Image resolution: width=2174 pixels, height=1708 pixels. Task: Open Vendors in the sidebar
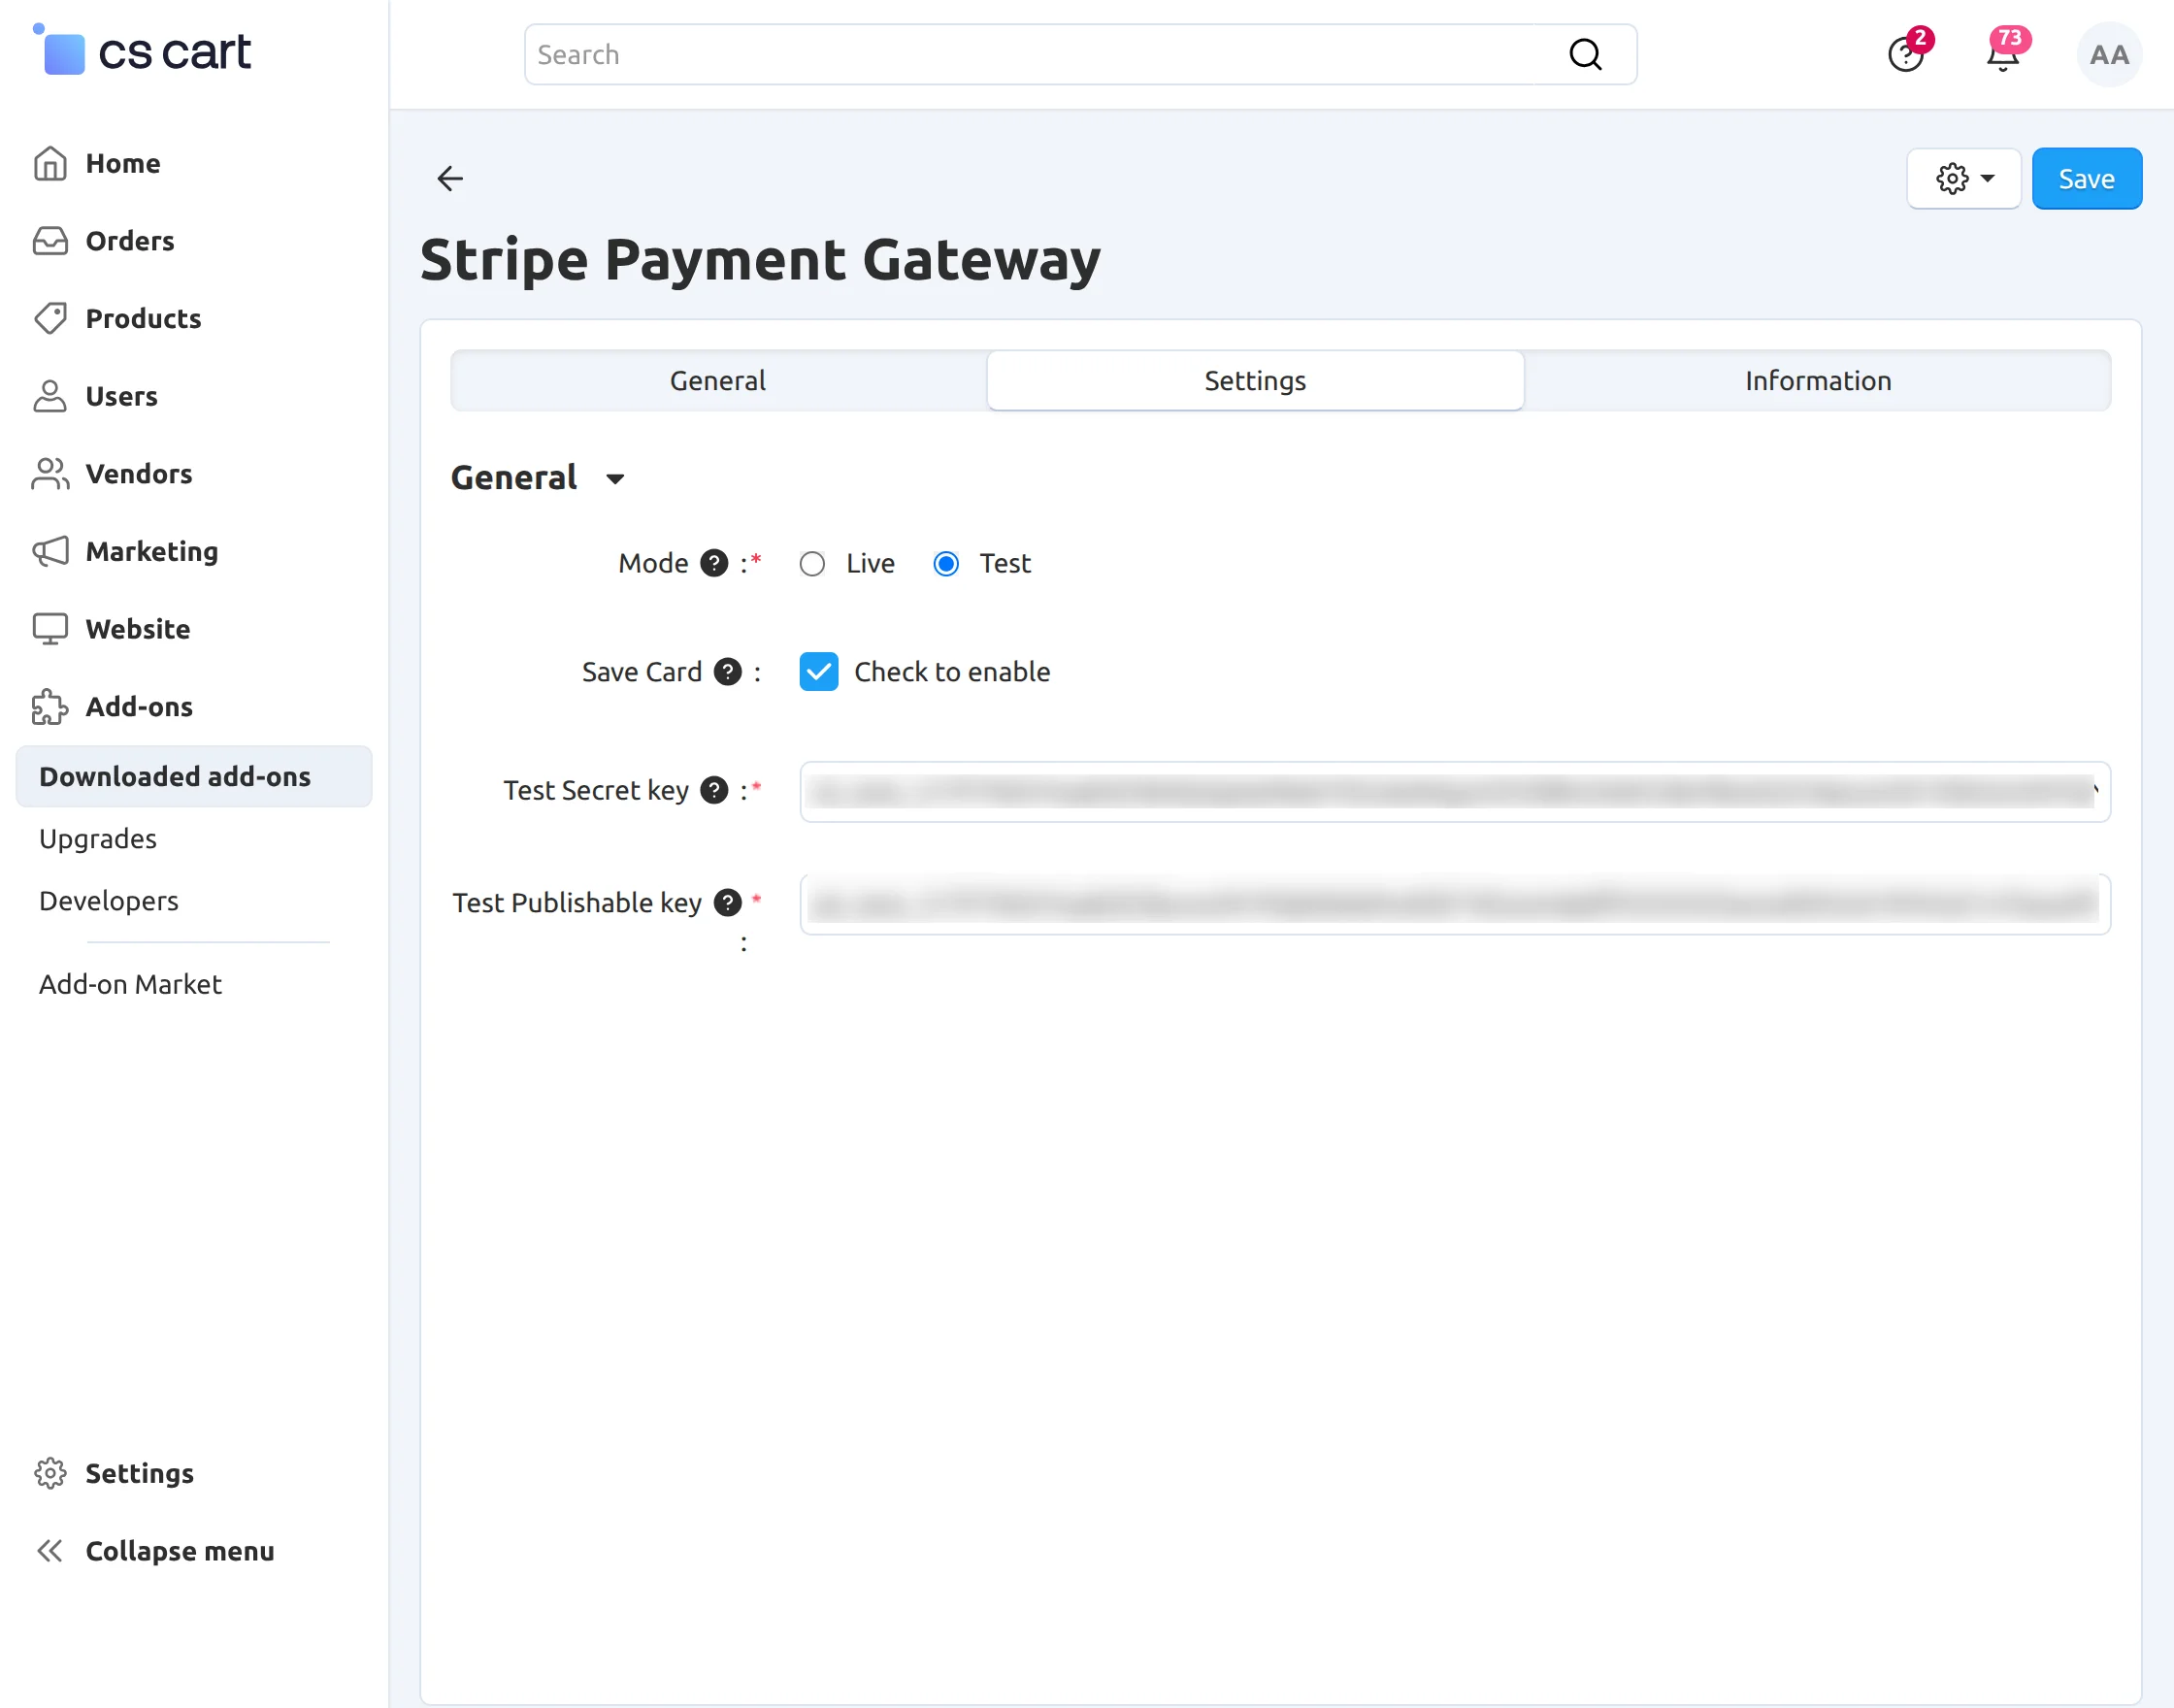(x=139, y=474)
